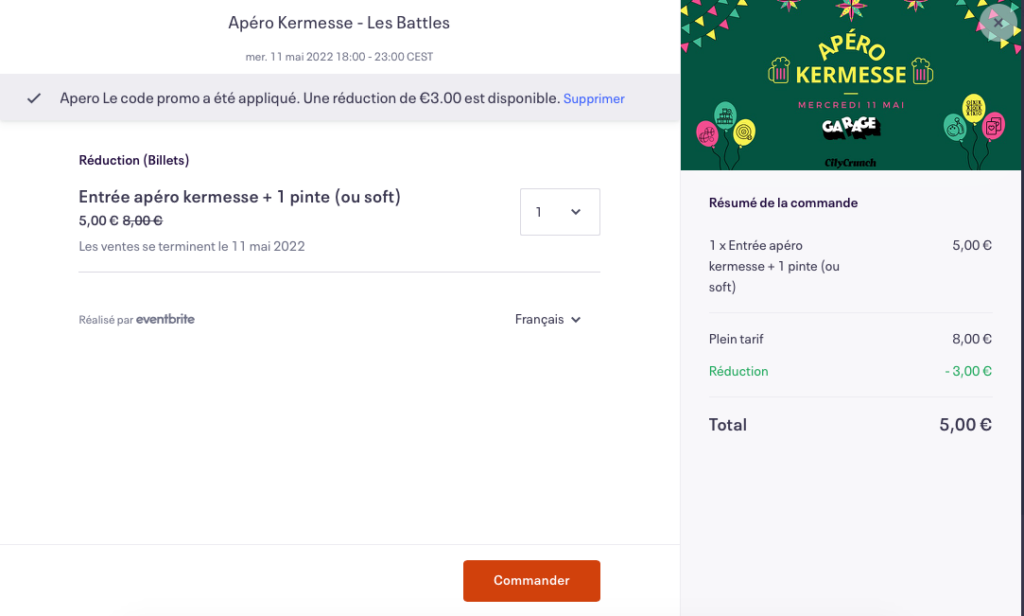Image resolution: width=1024 pixels, height=616 pixels.
Task: Click the Garage logo on banner
Action: 850,126
